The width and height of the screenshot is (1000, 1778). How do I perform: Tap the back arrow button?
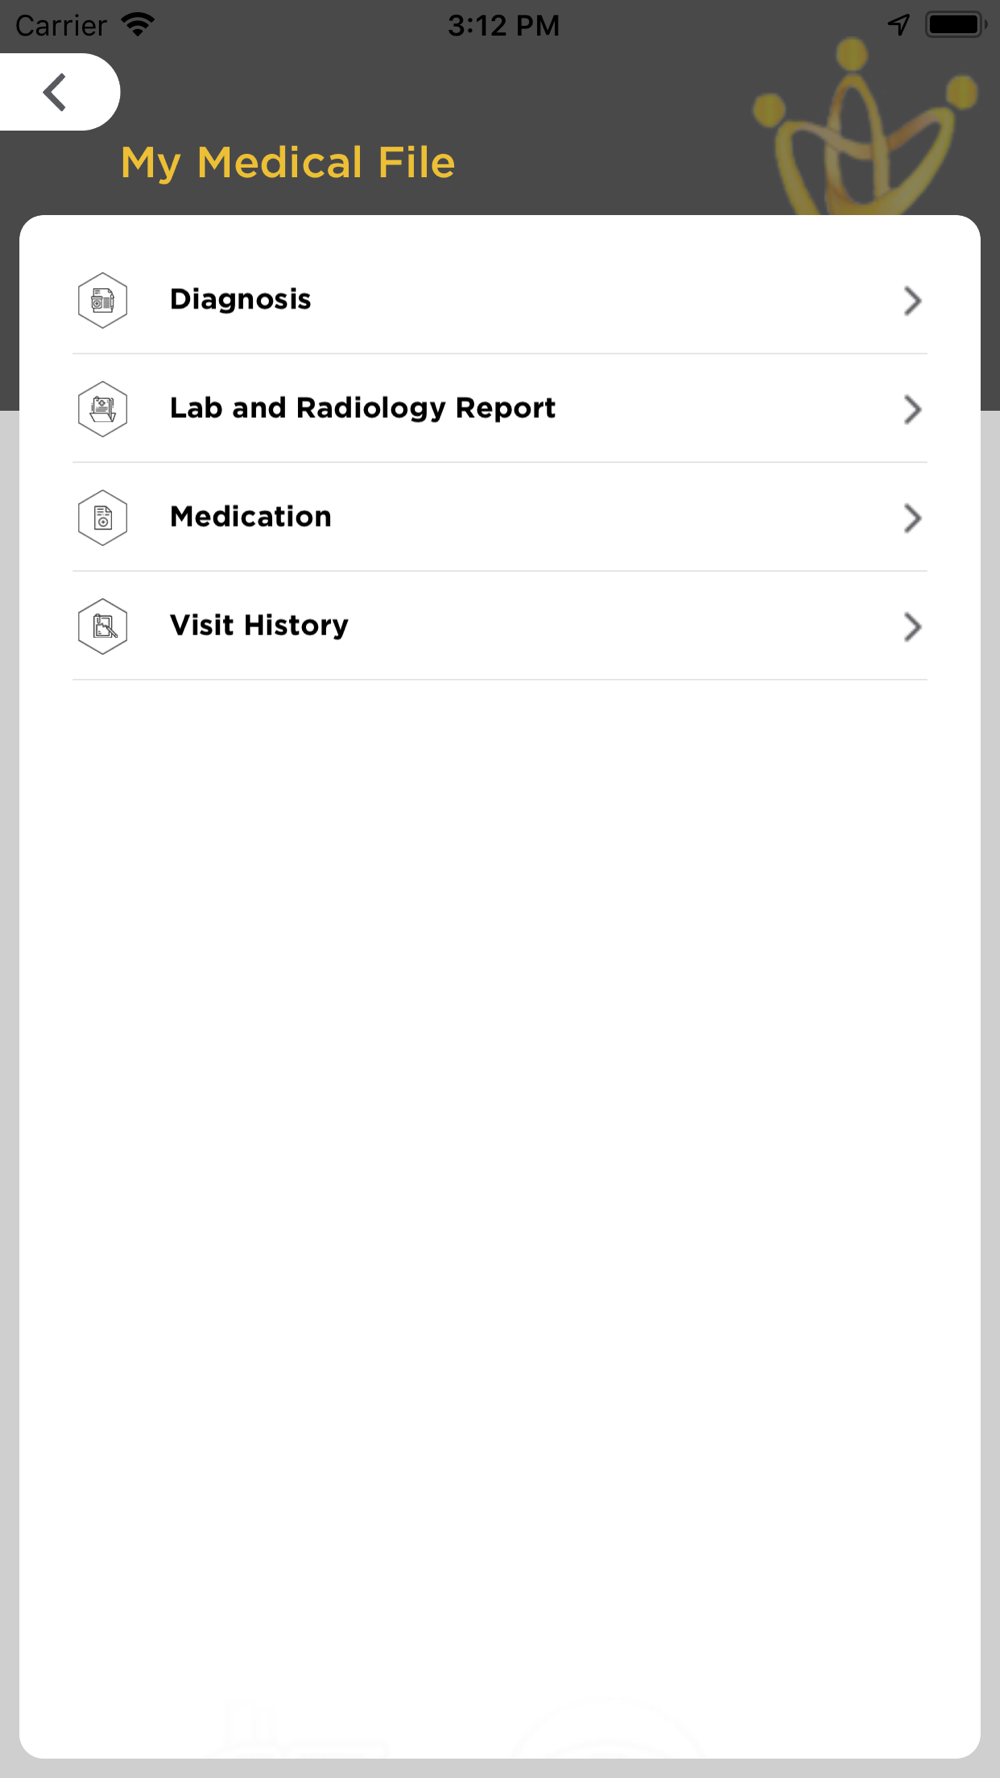click(x=57, y=92)
